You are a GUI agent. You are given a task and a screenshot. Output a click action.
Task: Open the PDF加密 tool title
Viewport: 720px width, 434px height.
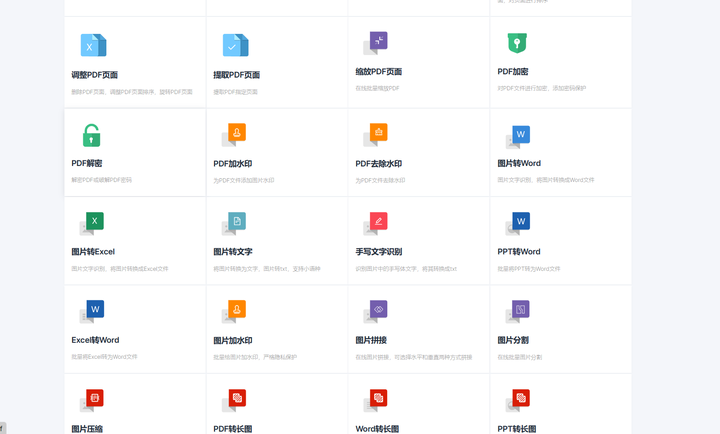pyautogui.click(x=513, y=72)
